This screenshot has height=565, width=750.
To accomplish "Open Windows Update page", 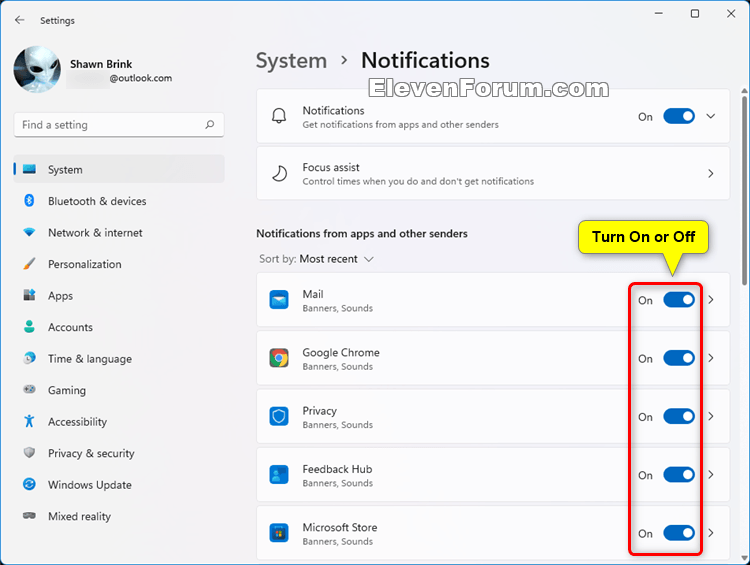I will click(119, 485).
